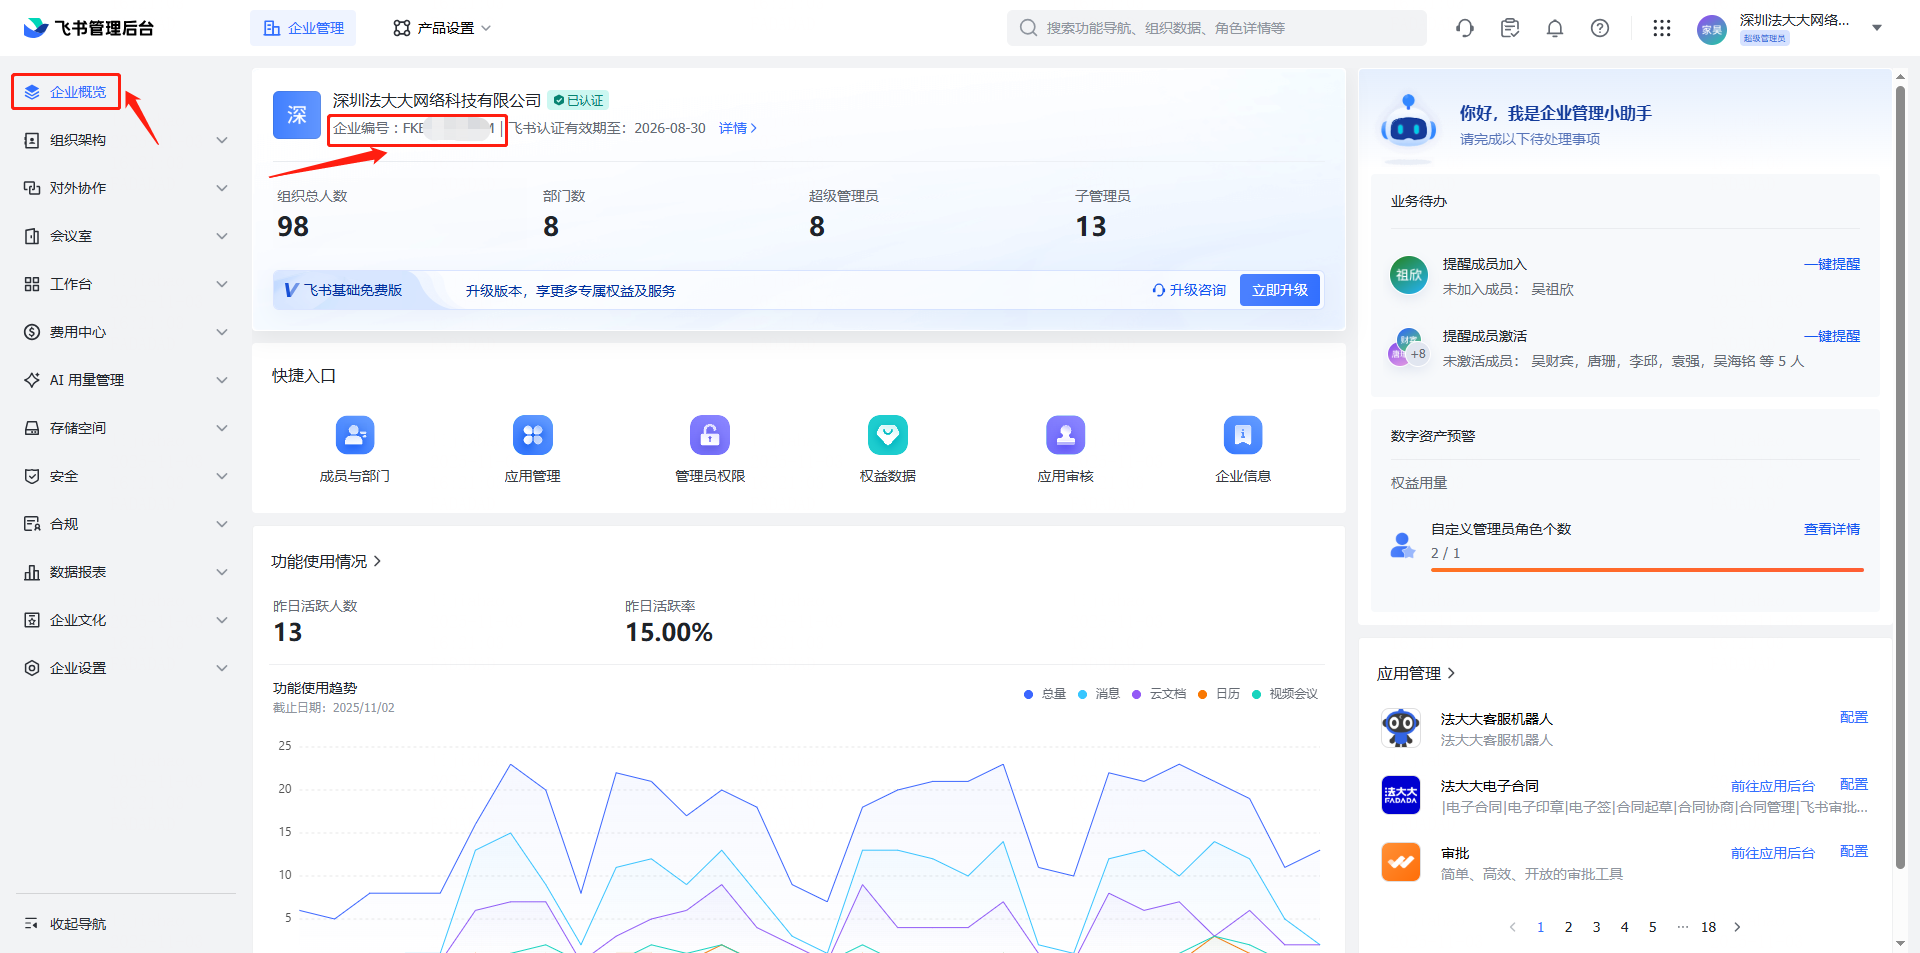Viewport: 1920px width, 953px height.
Task: Click the 法大大电子合同 app icon
Action: click(x=1401, y=795)
